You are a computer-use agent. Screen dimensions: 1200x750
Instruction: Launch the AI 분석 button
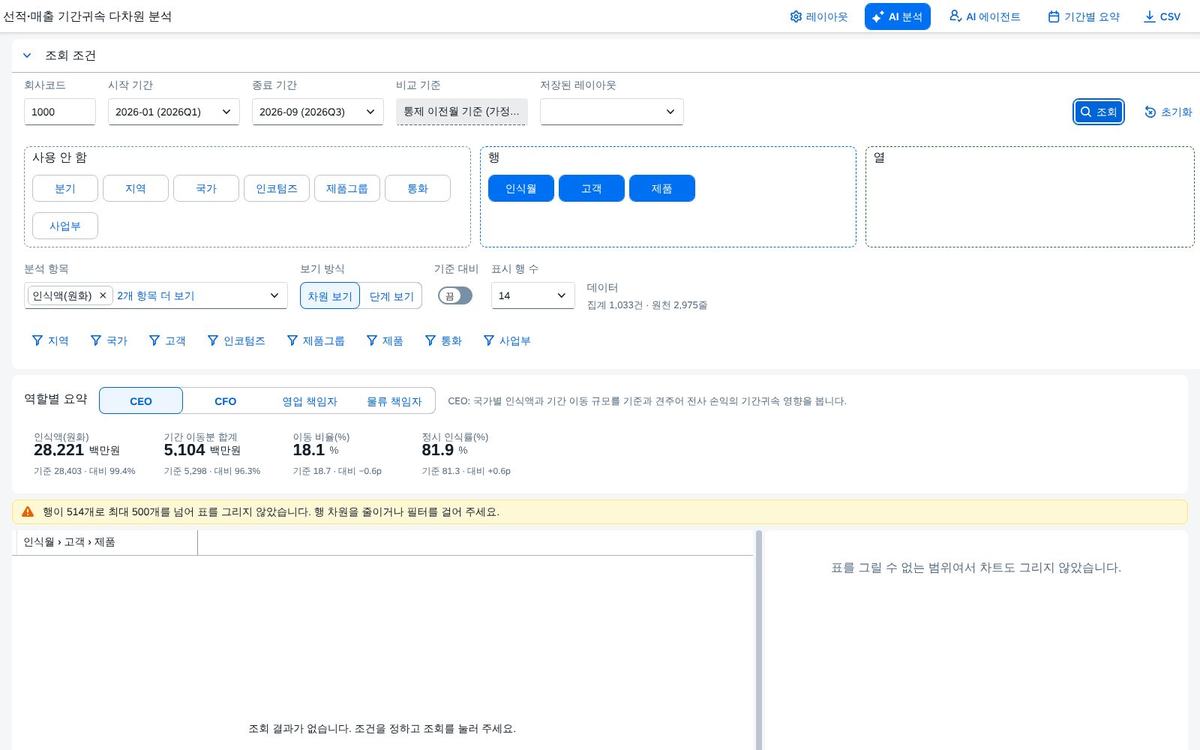[x=897, y=17]
